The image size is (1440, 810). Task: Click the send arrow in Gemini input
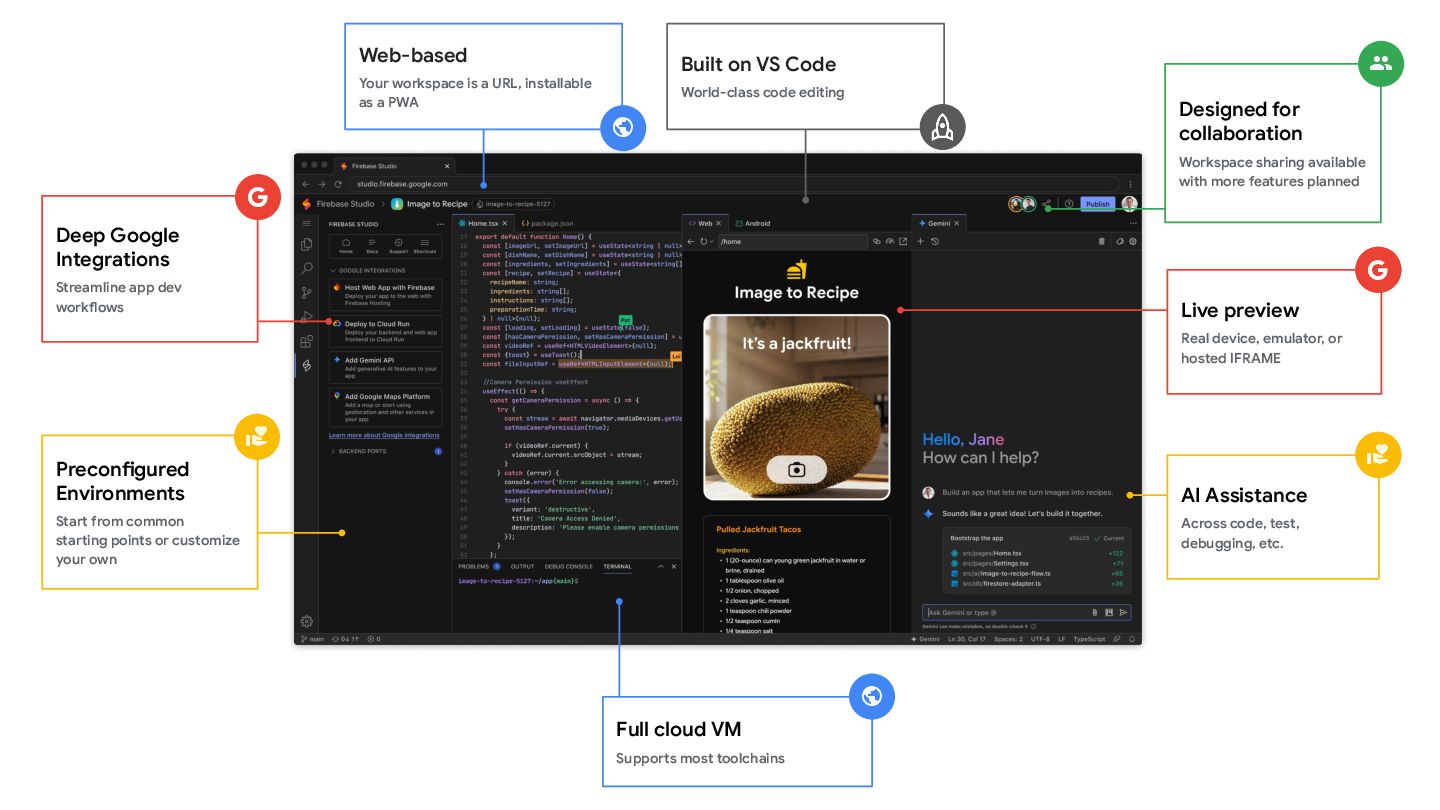point(1123,612)
